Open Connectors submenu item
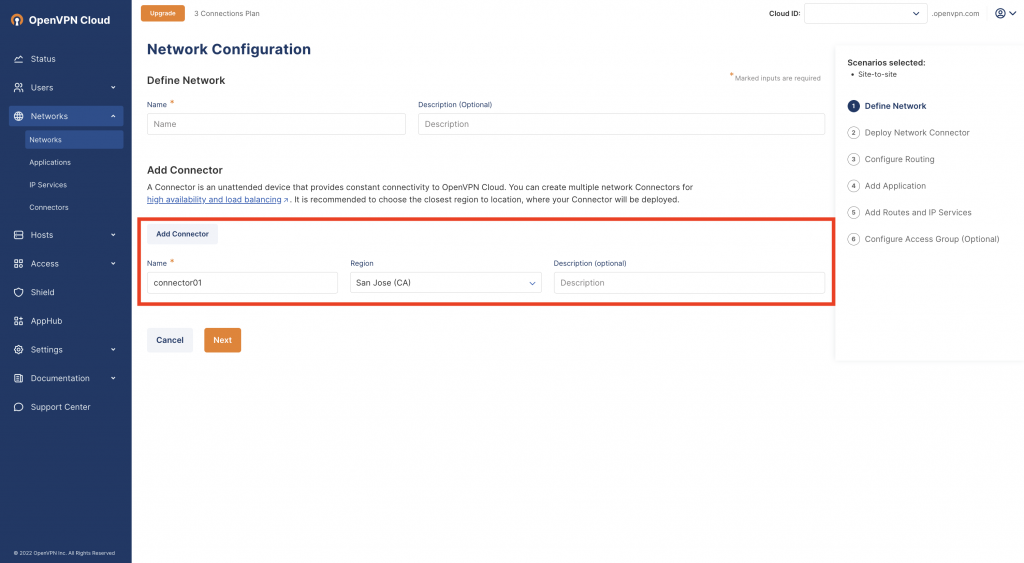The image size is (1024, 563). coord(49,208)
